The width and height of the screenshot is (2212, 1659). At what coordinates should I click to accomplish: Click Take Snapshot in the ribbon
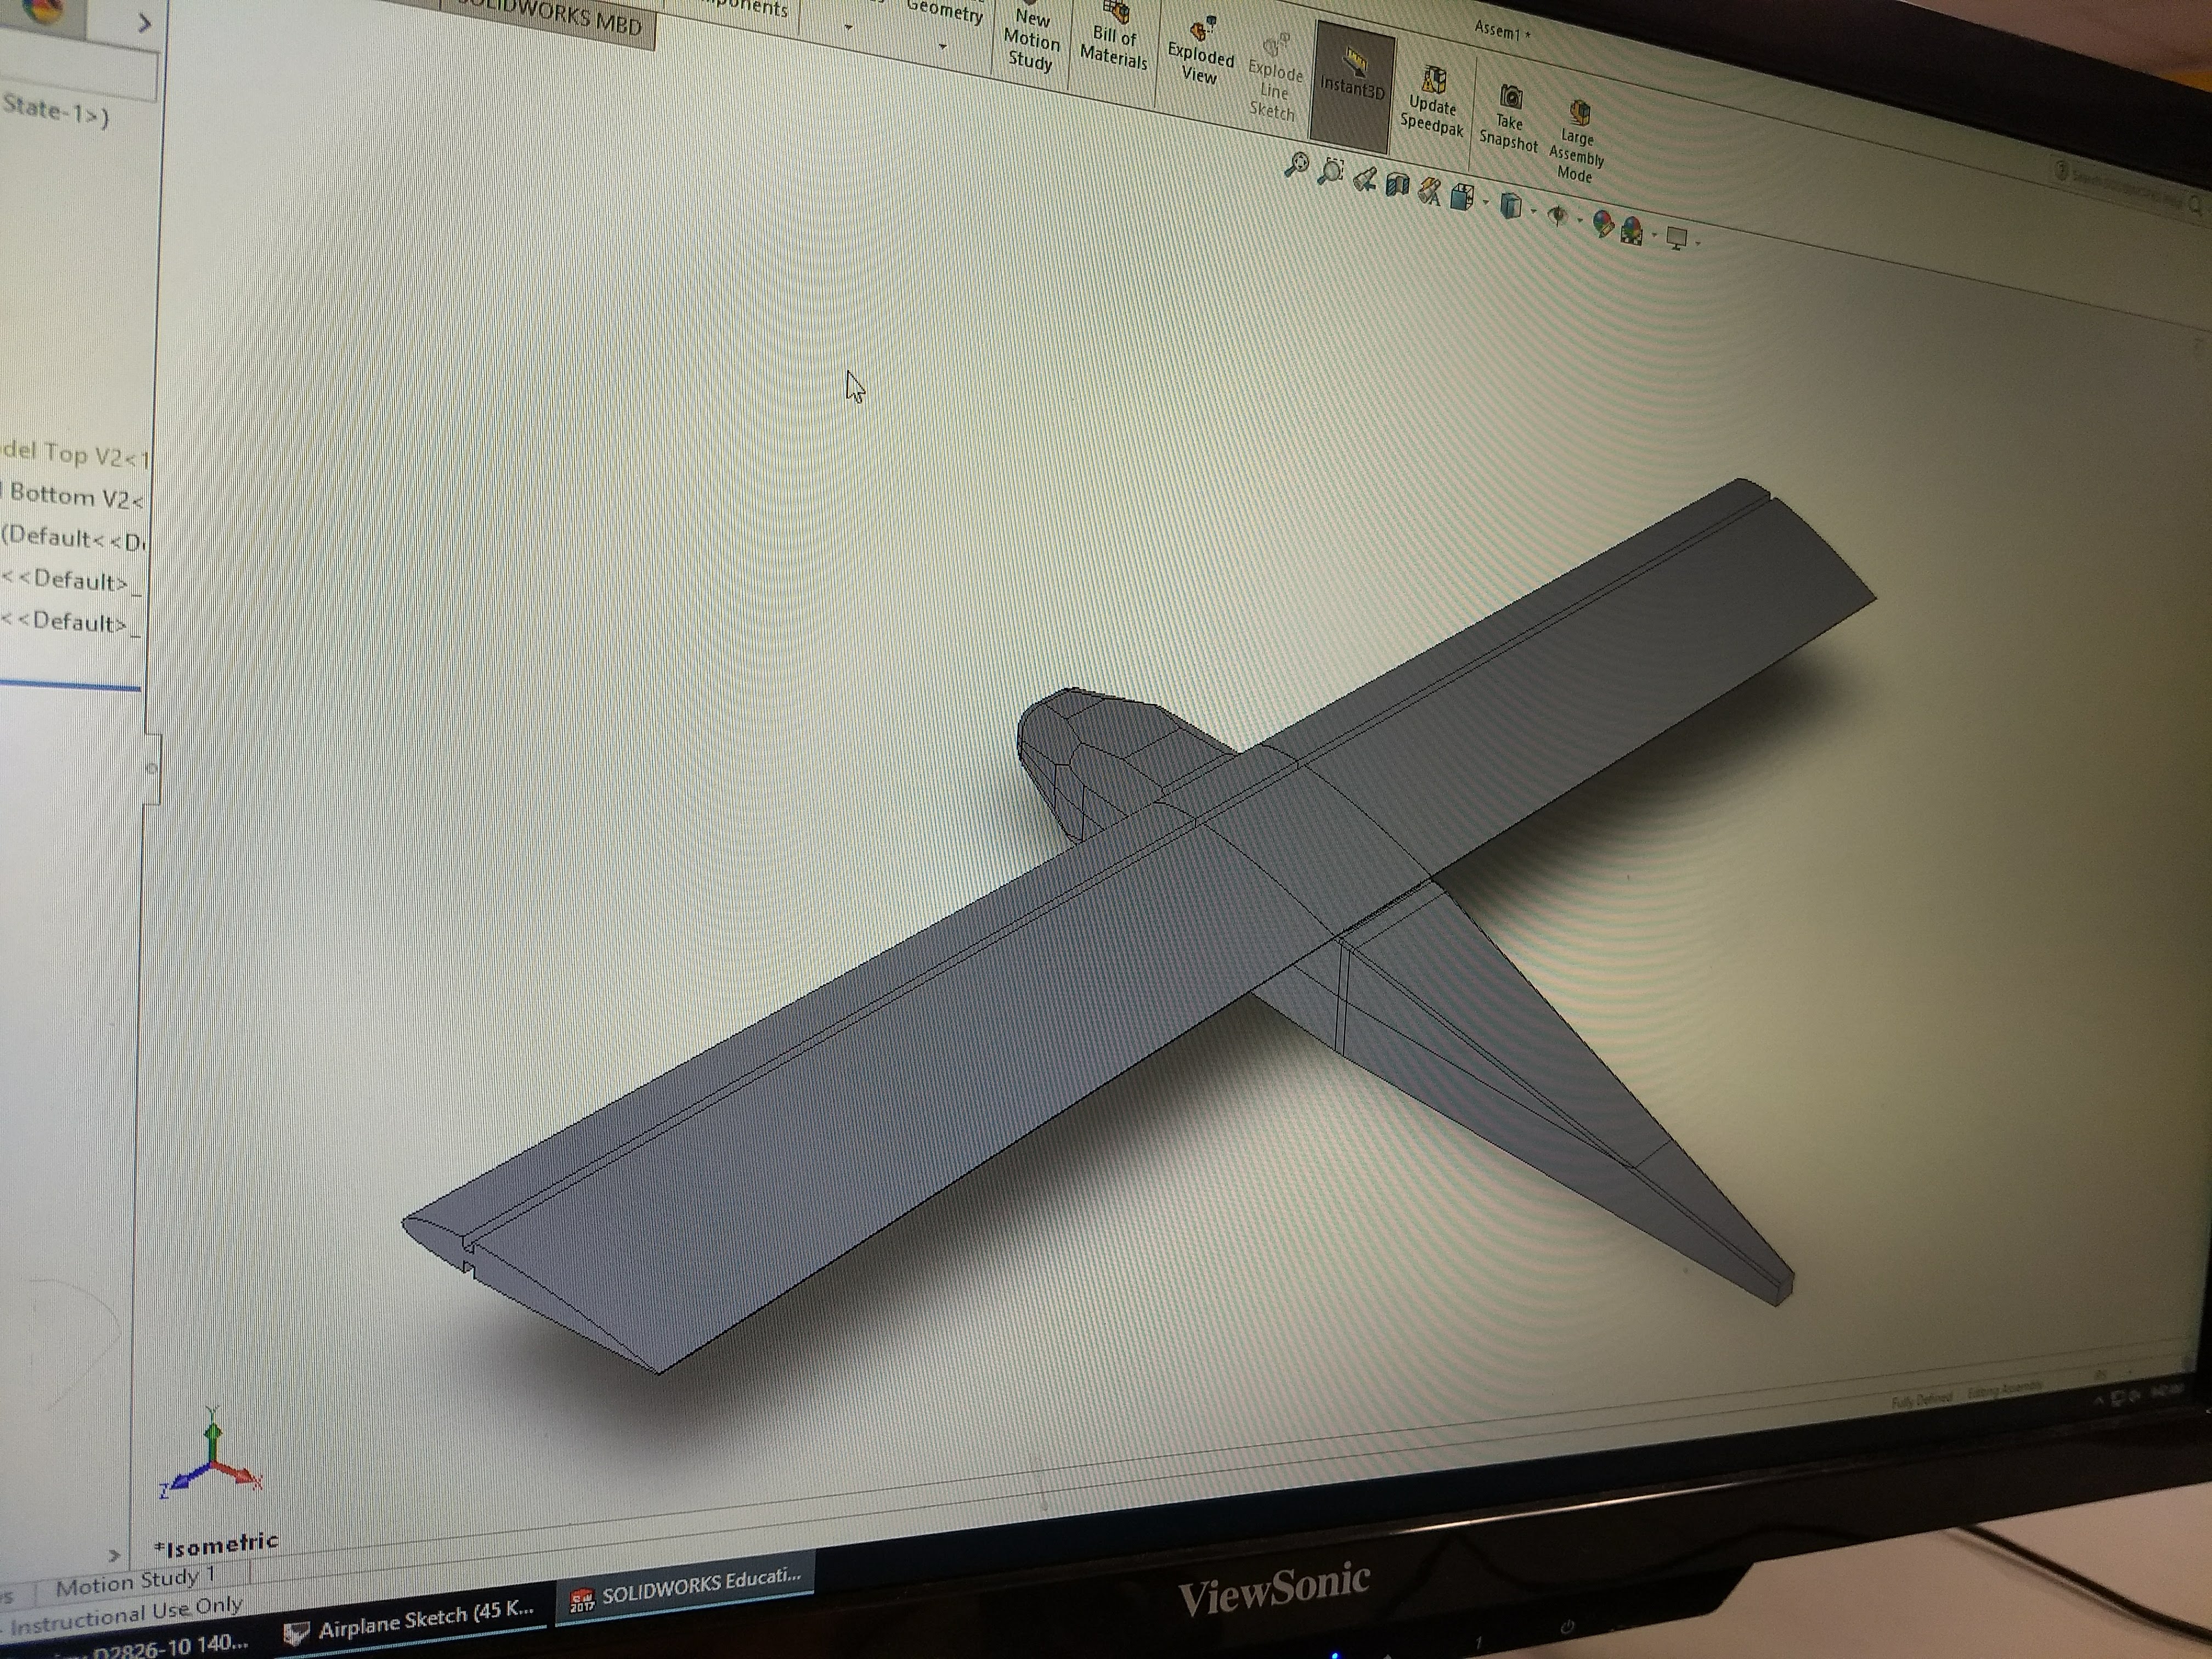point(1509,118)
